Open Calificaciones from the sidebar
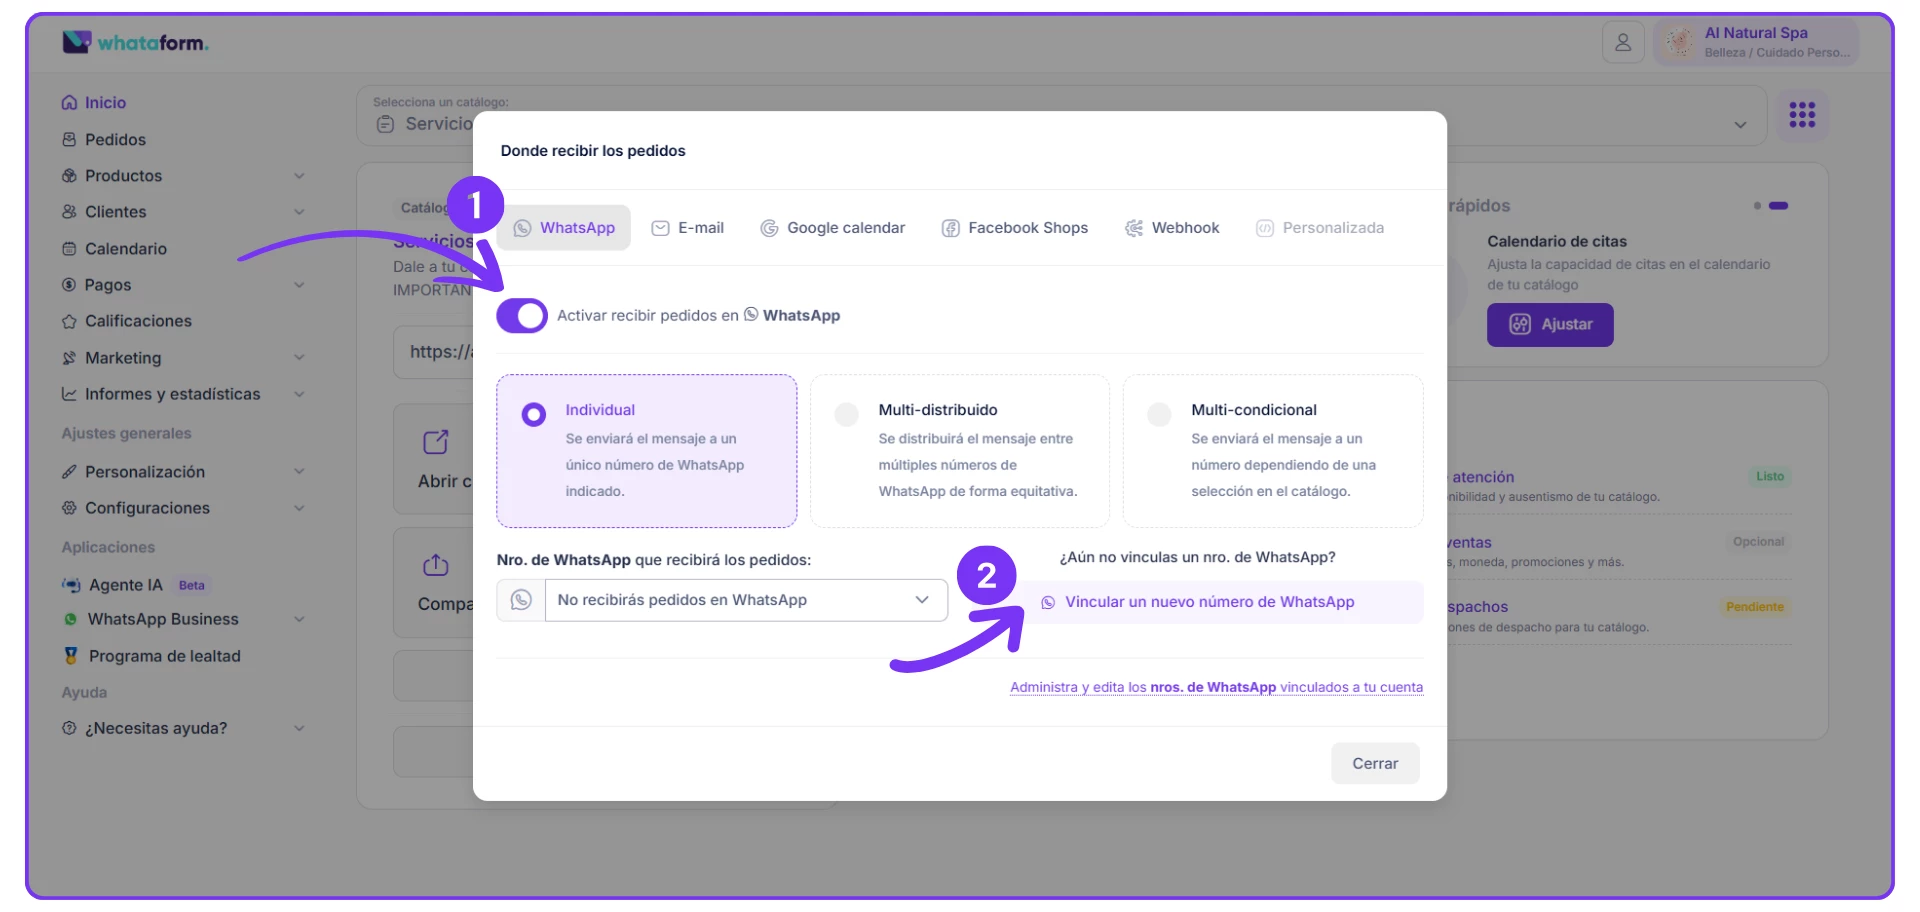The height and width of the screenshot is (912, 1920). pyautogui.click(x=138, y=321)
